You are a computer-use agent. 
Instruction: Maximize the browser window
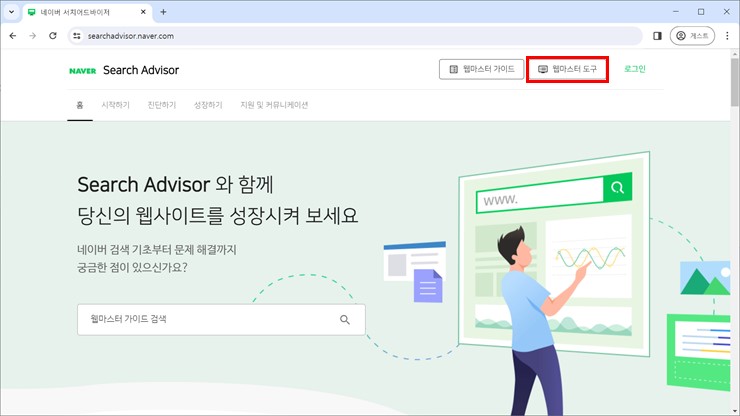tap(701, 12)
